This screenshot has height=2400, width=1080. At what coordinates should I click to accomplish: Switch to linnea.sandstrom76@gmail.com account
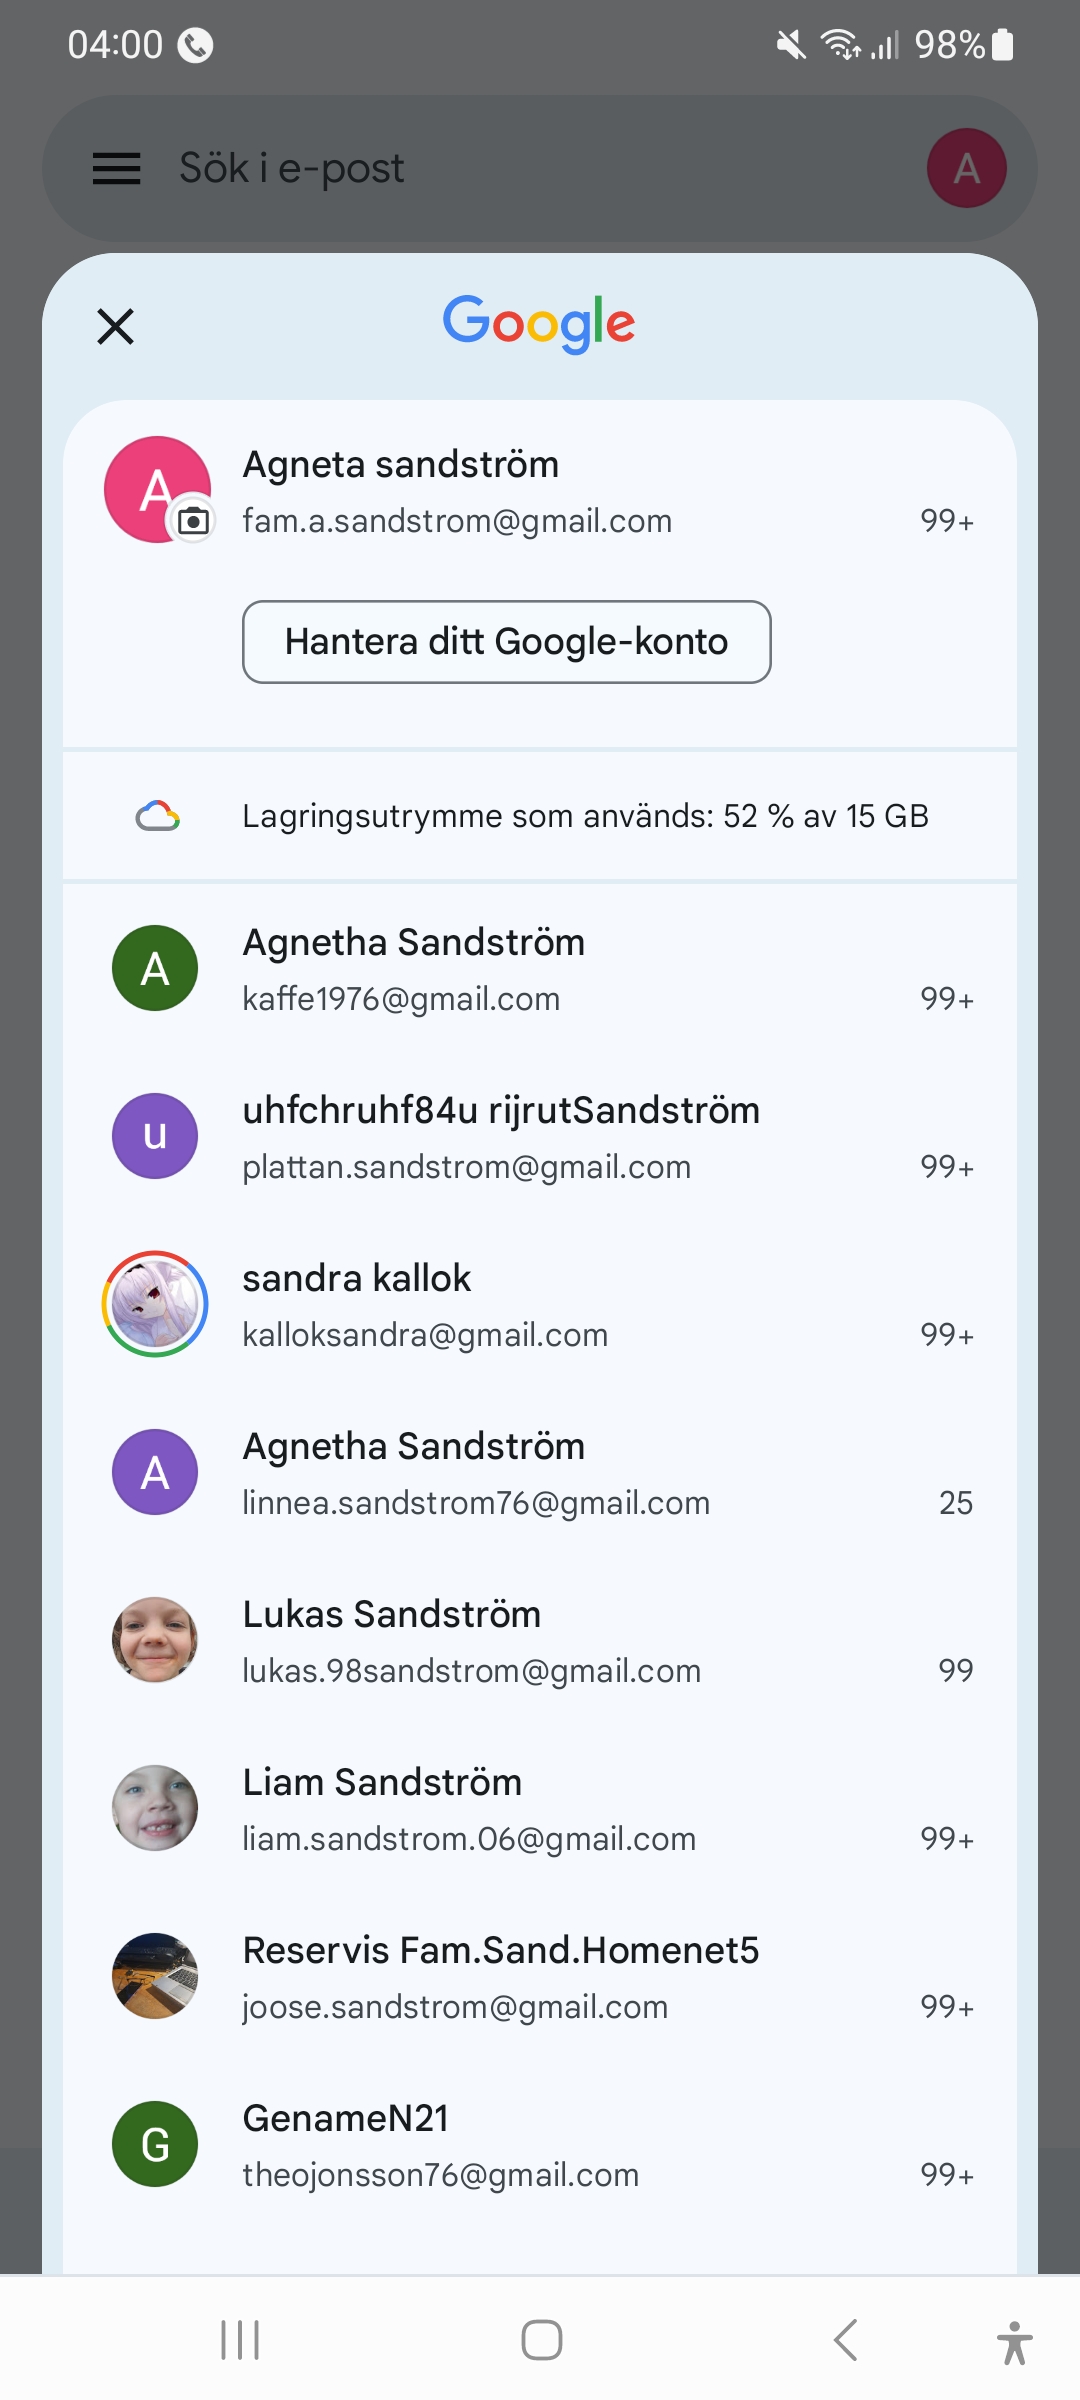click(540, 1474)
